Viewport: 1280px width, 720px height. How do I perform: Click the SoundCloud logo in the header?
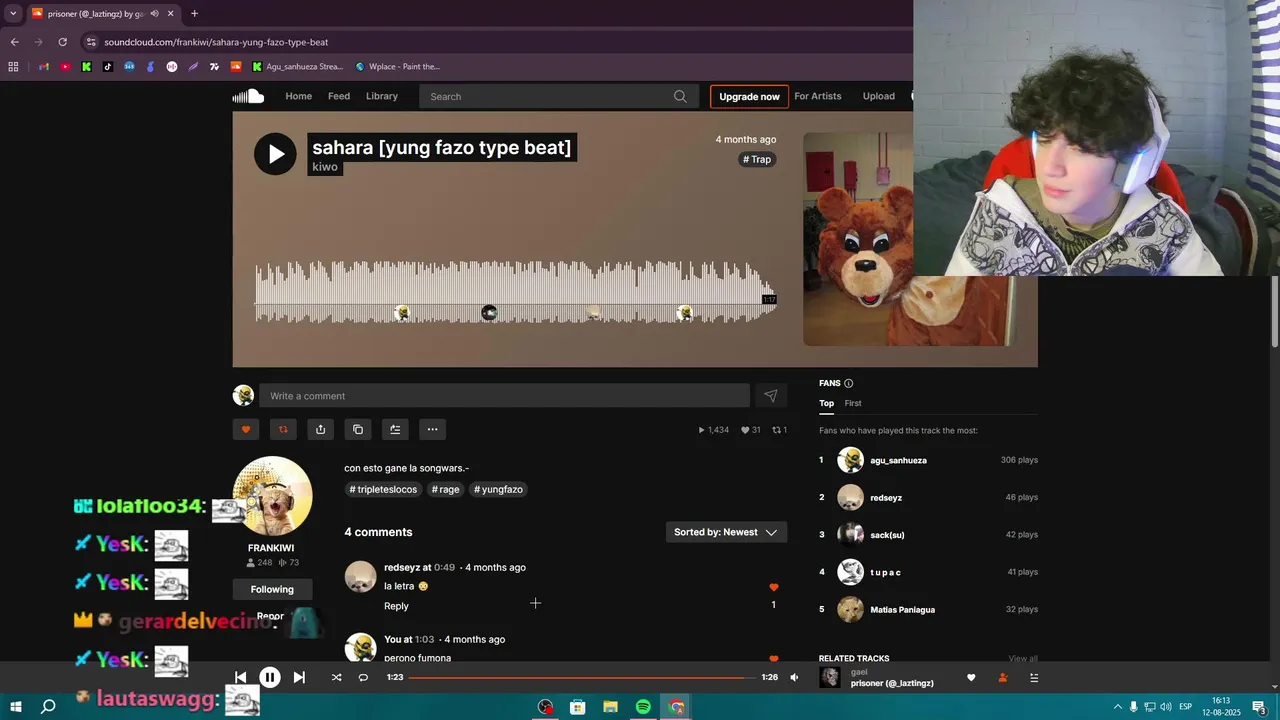click(x=248, y=96)
